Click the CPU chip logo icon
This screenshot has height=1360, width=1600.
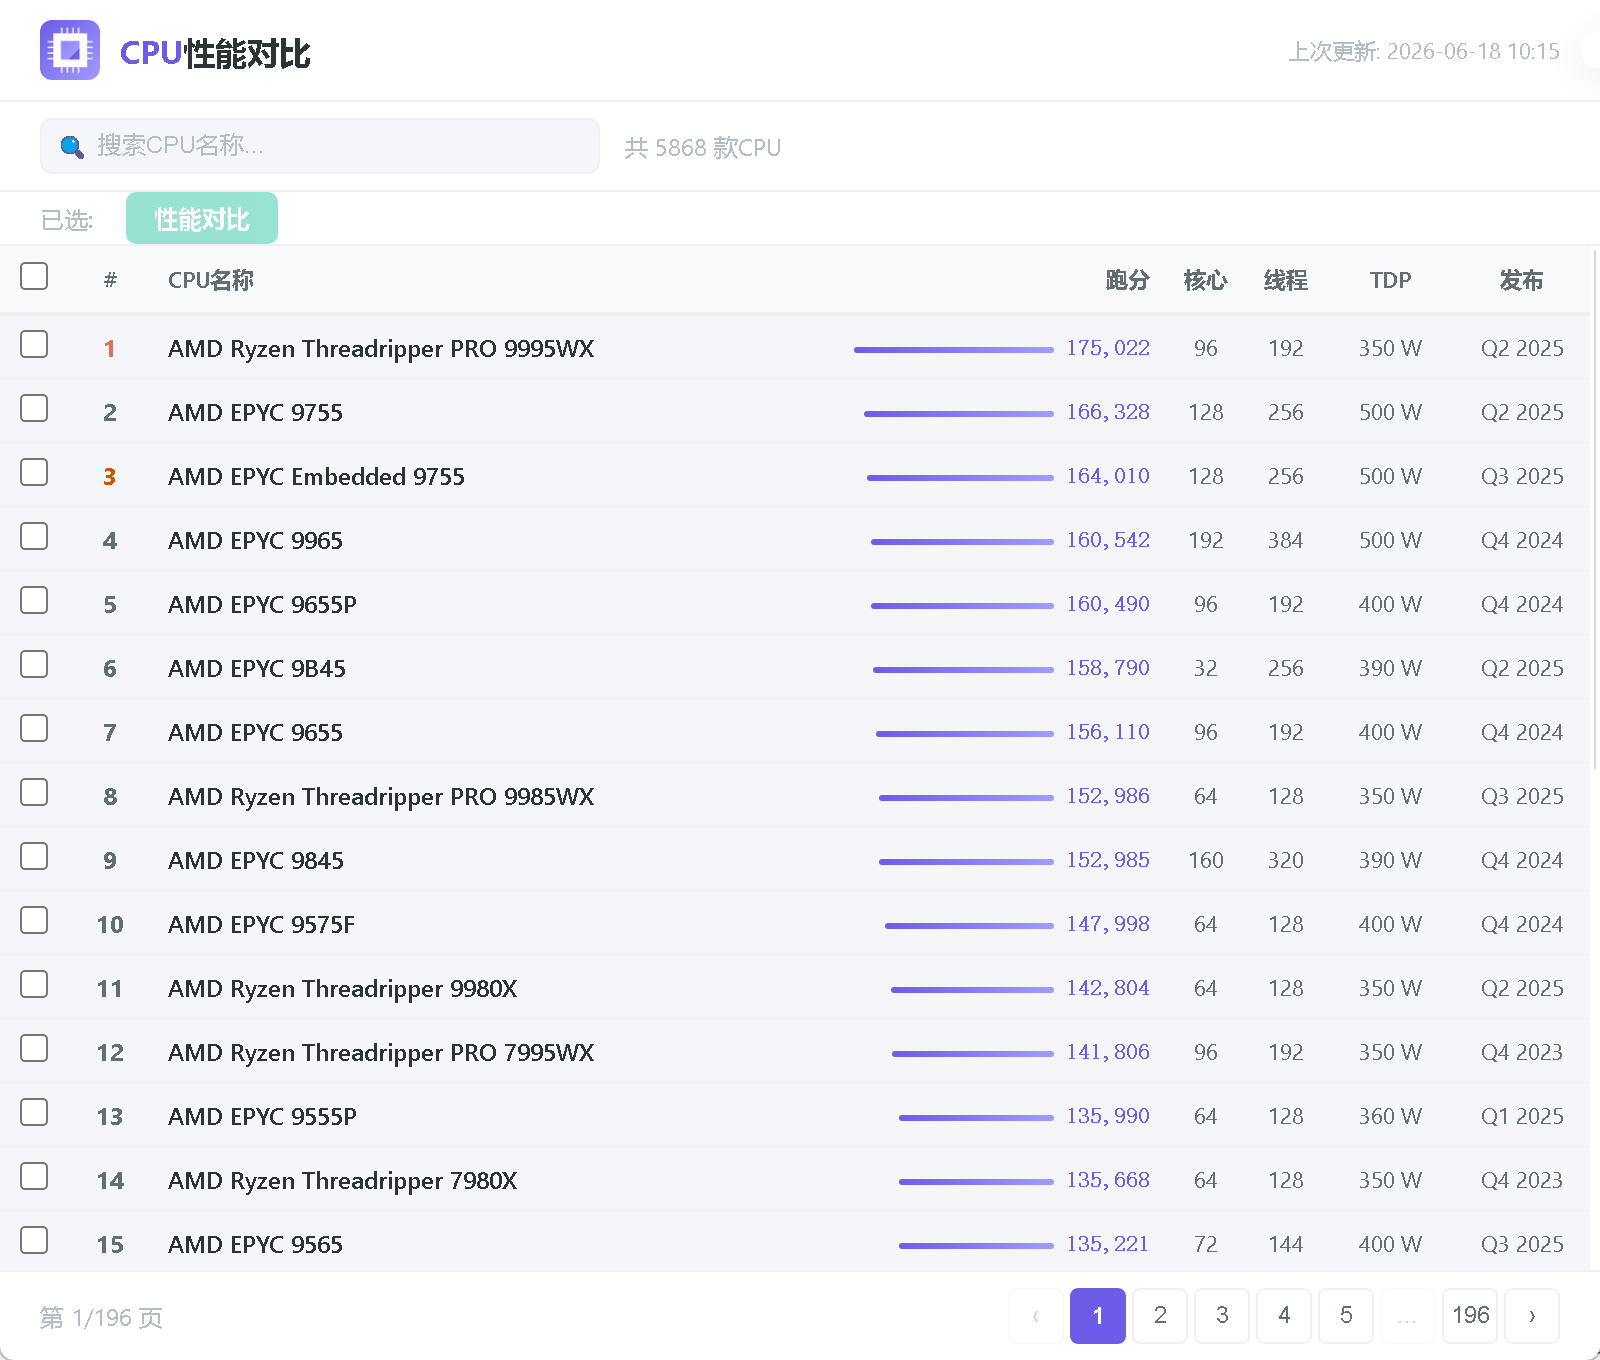pos(70,50)
